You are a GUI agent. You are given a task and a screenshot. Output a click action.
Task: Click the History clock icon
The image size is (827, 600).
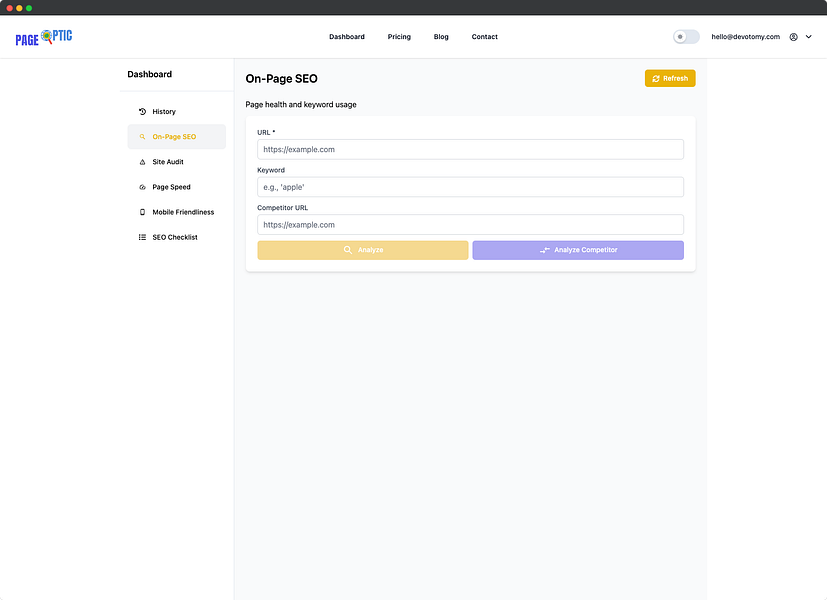pyautogui.click(x=142, y=112)
